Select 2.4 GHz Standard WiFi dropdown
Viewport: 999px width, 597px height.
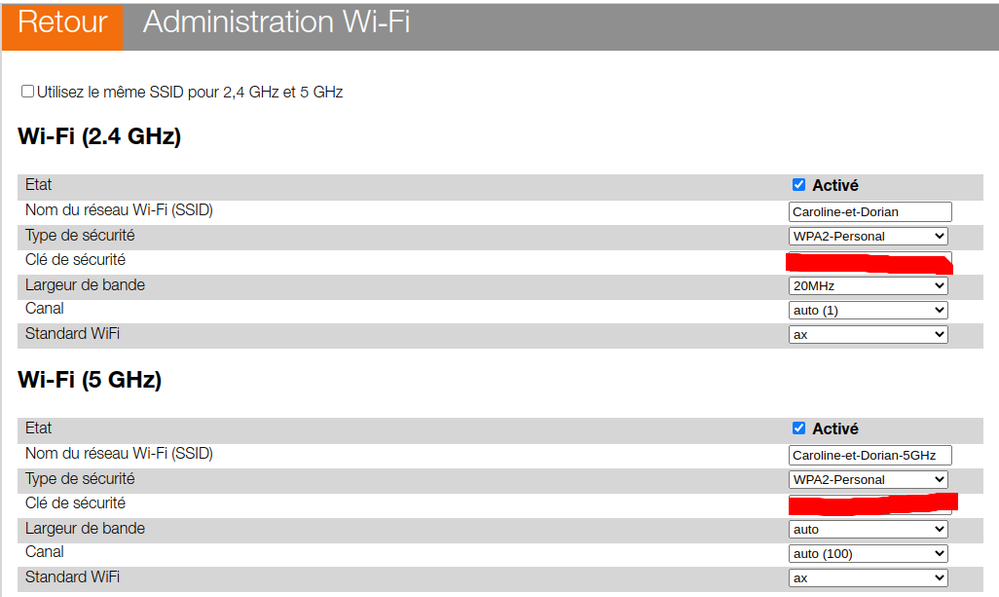[x=867, y=335]
